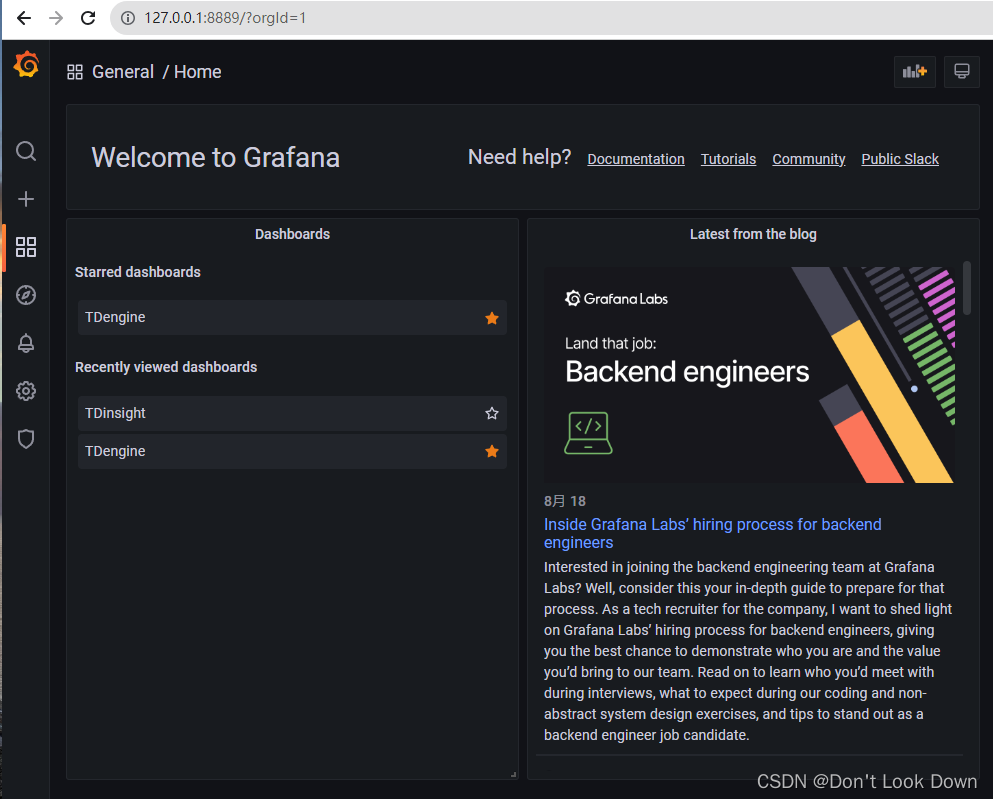
Task: Click the General folder breadcrumb
Action: tap(123, 72)
